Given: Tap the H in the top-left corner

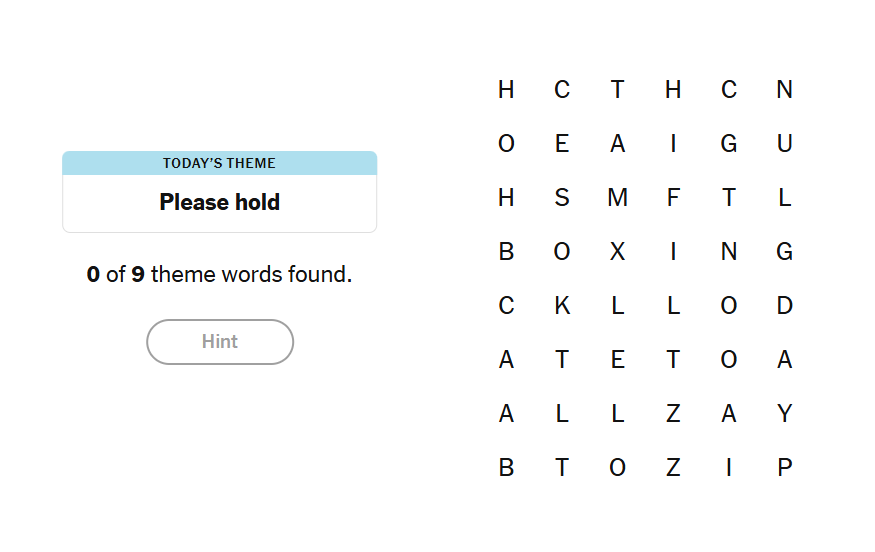Looking at the screenshot, I should tap(506, 90).
